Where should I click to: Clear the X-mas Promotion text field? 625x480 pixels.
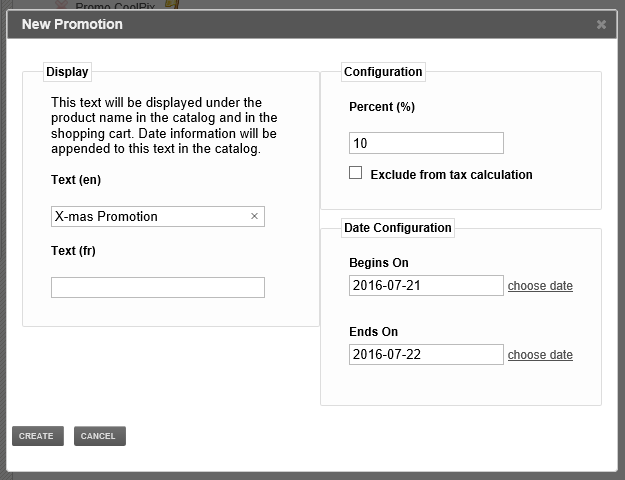[x=254, y=216]
